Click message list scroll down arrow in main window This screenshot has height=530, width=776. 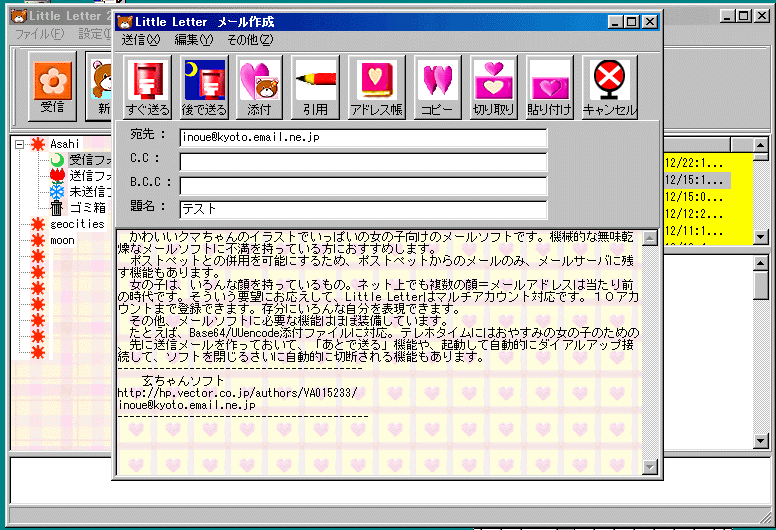tap(761, 237)
